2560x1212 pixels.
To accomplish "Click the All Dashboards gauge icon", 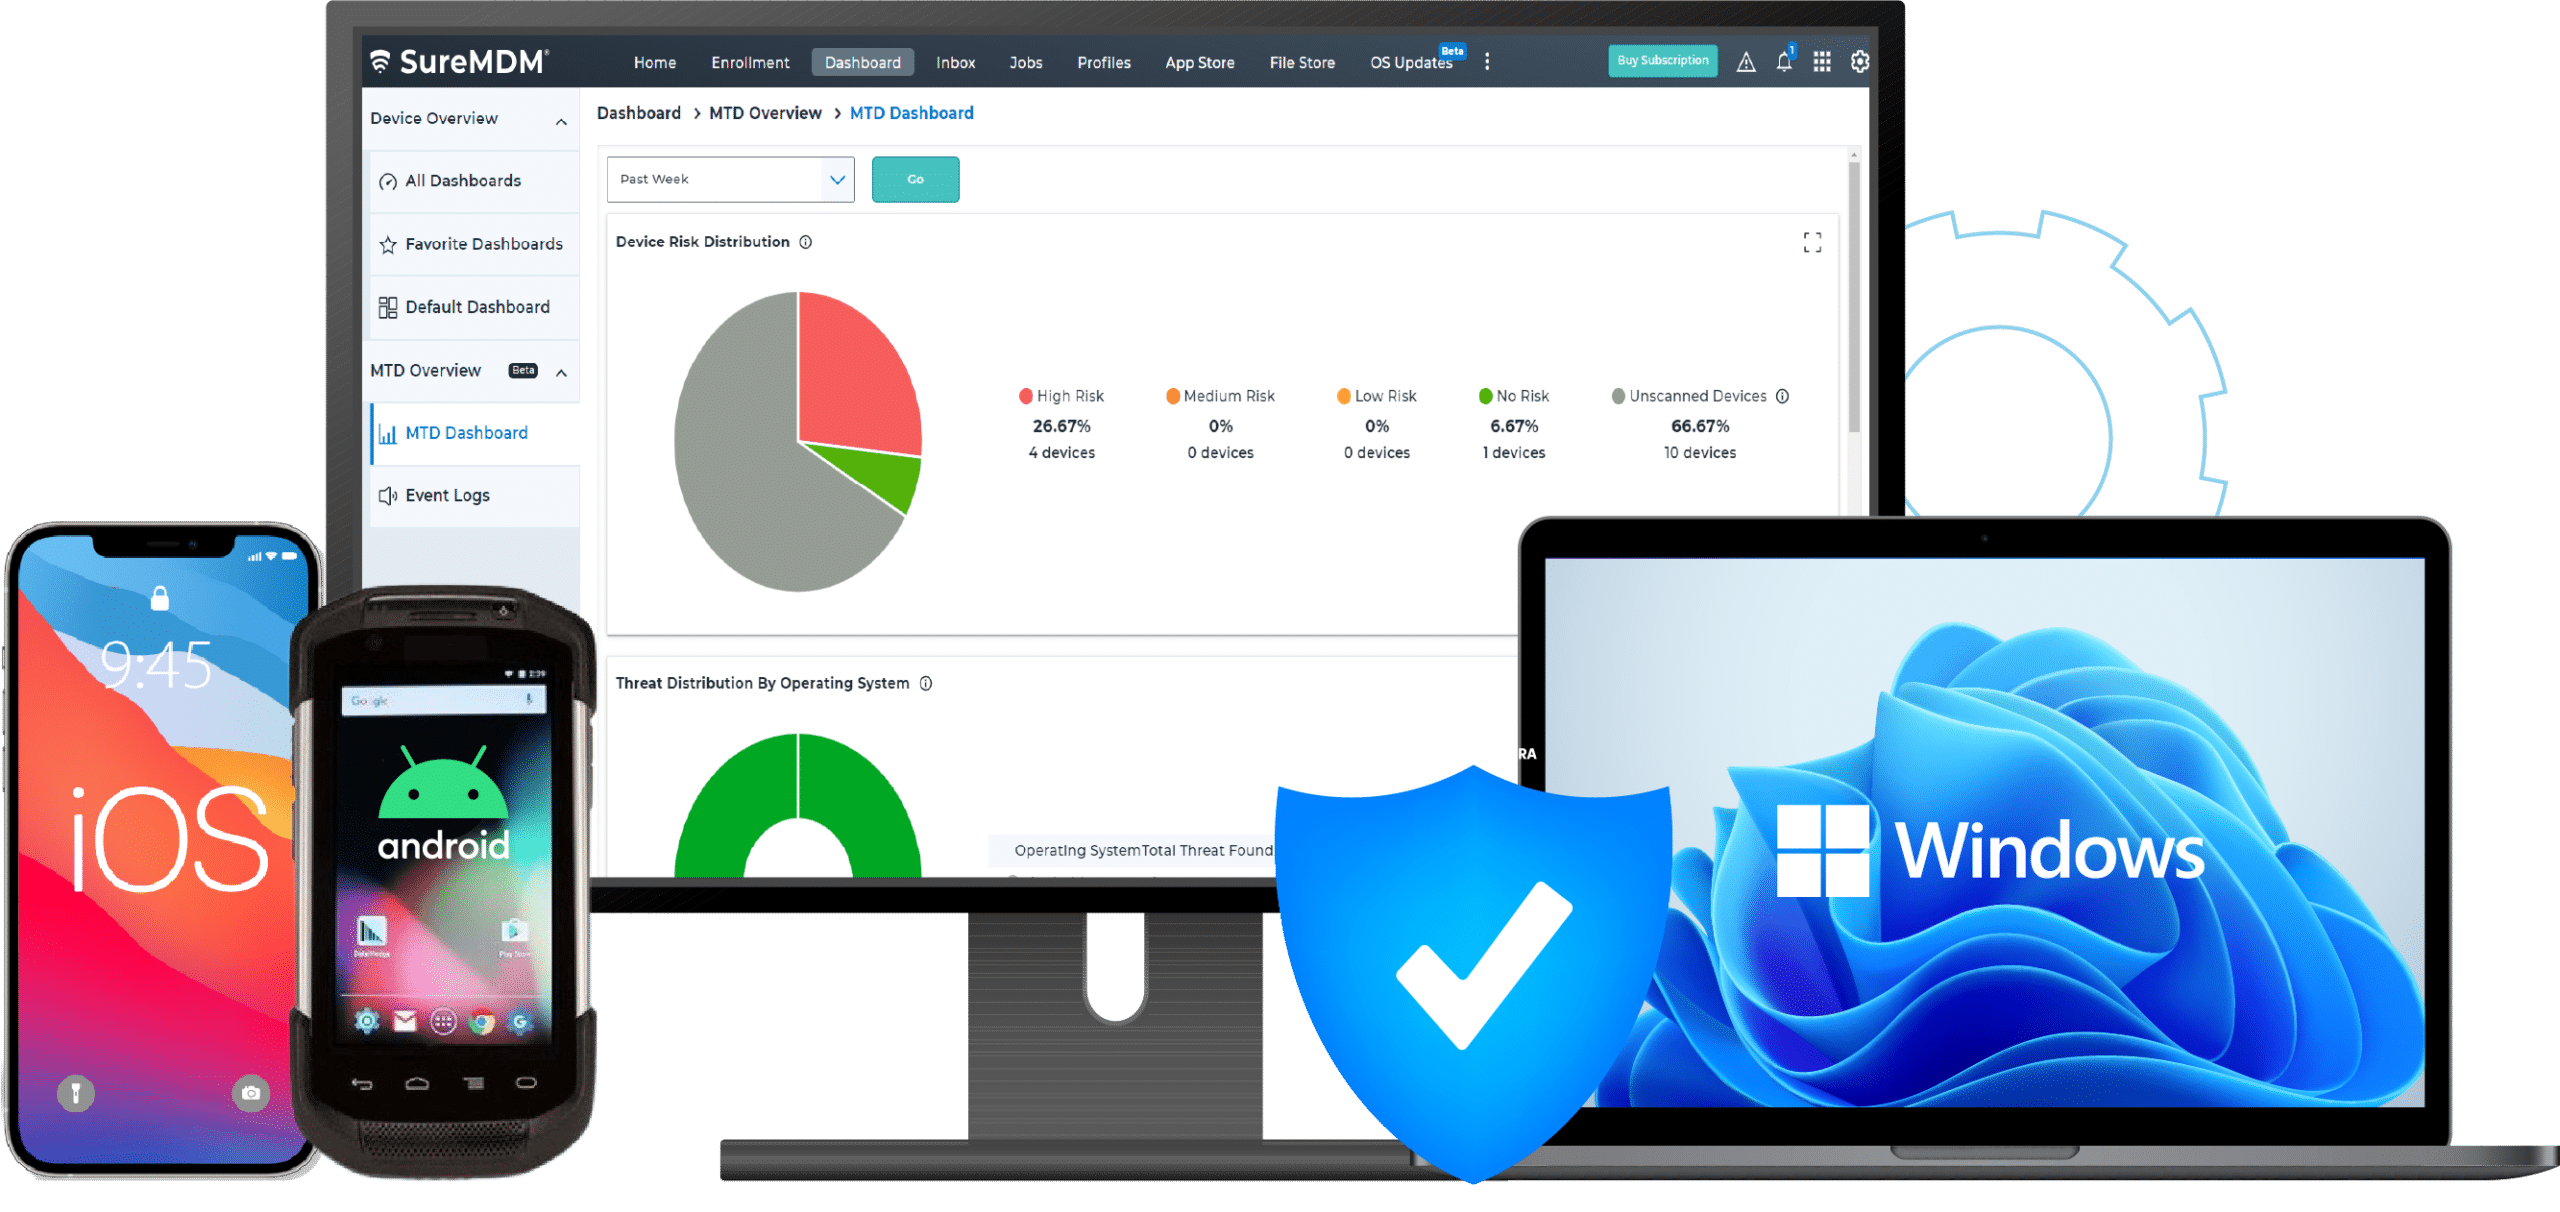I will coord(388,182).
